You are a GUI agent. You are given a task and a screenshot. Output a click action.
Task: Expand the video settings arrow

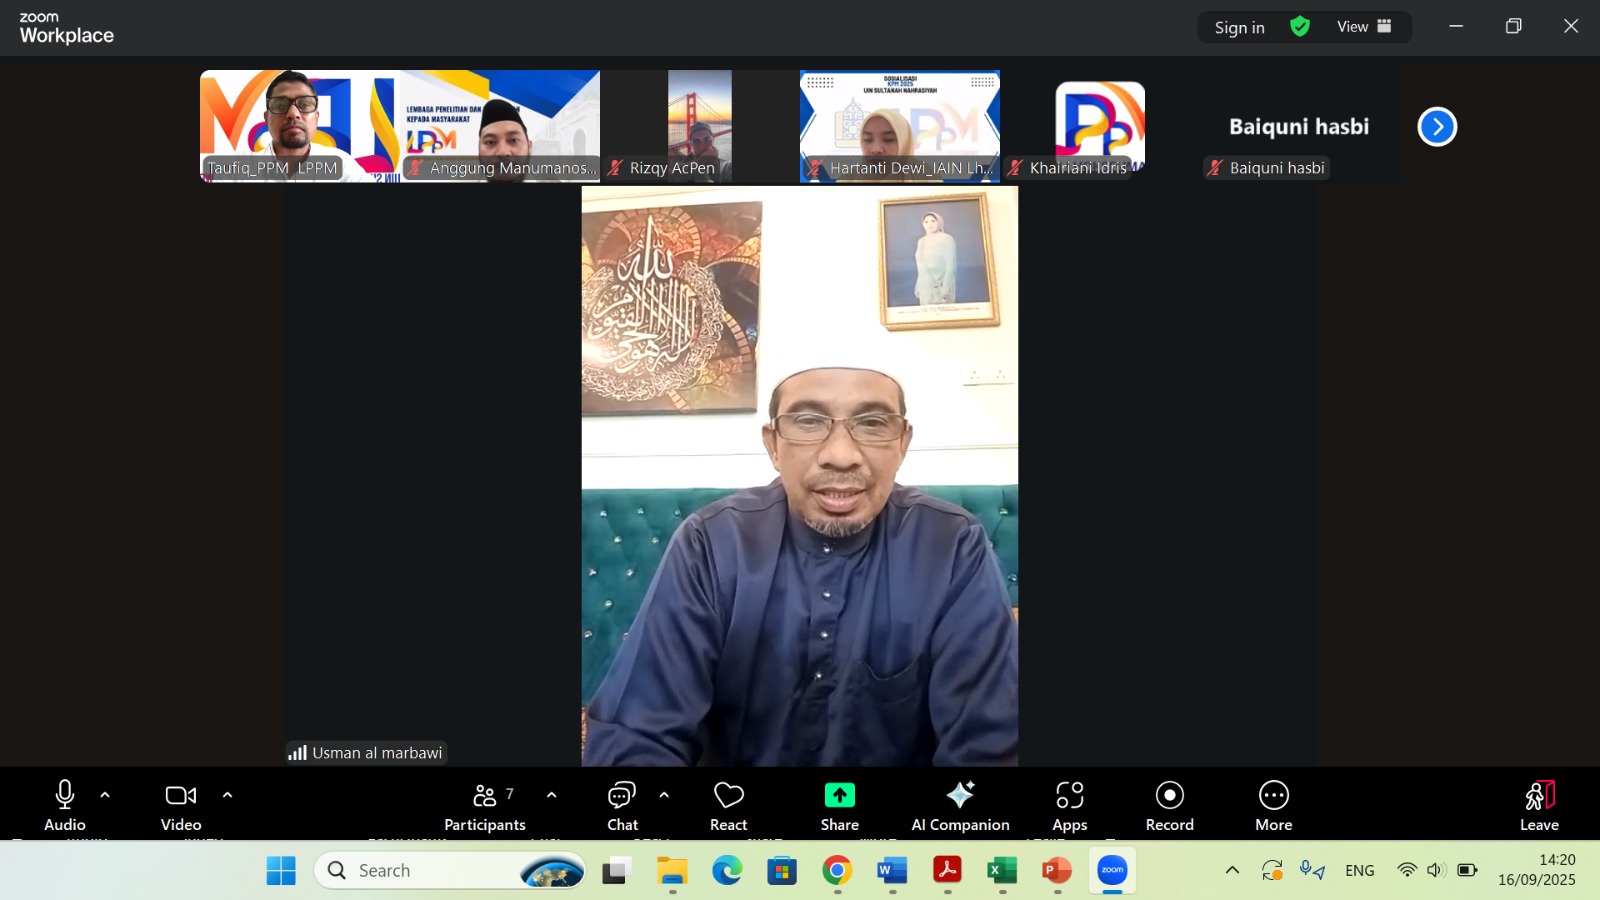coord(227,796)
